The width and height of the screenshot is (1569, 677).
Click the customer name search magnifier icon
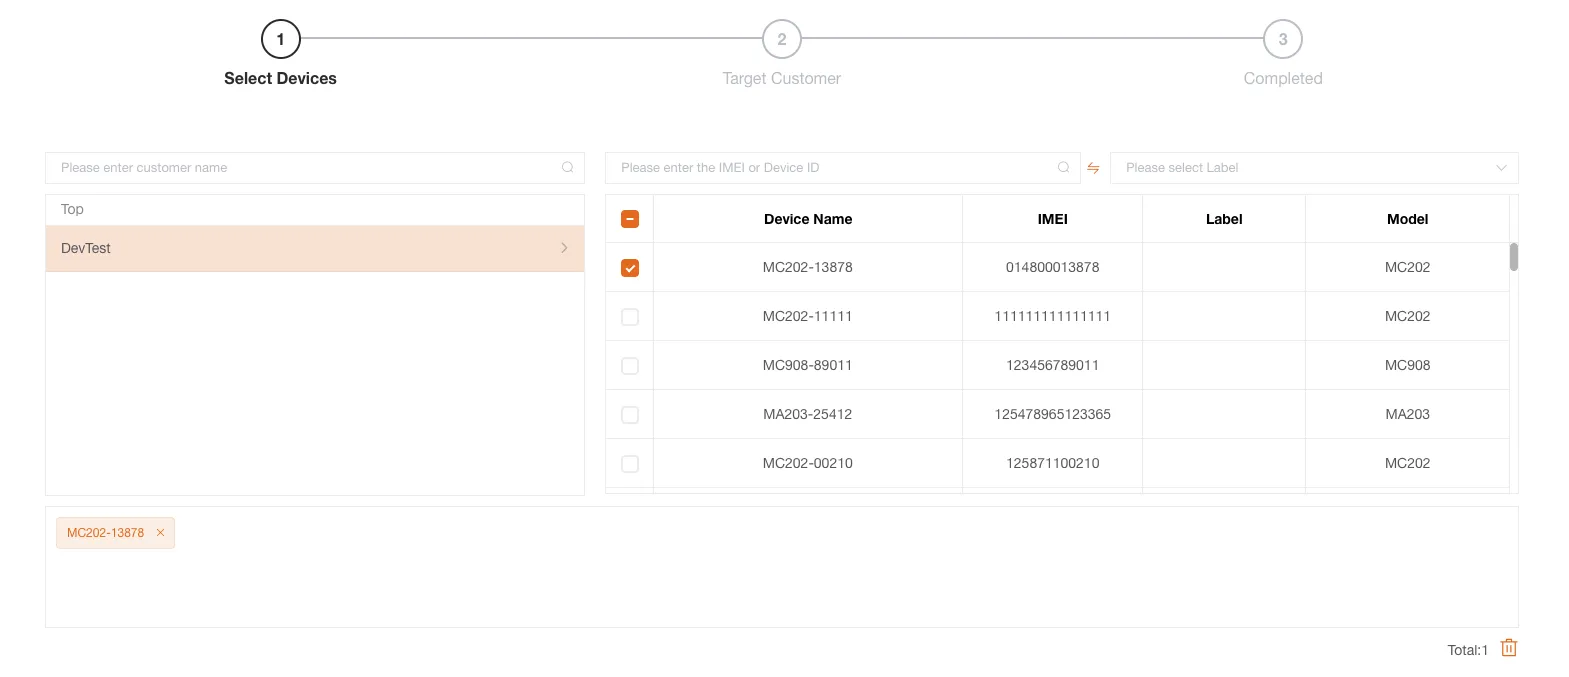(567, 168)
